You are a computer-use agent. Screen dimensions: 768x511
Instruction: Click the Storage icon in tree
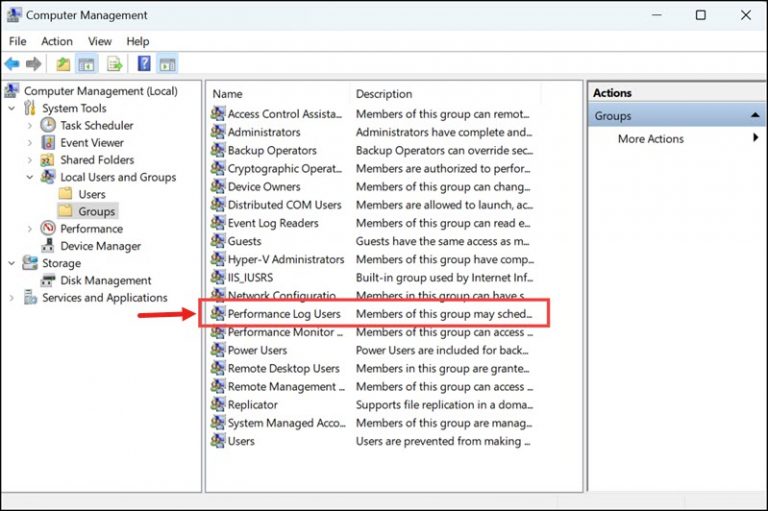point(30,263)
